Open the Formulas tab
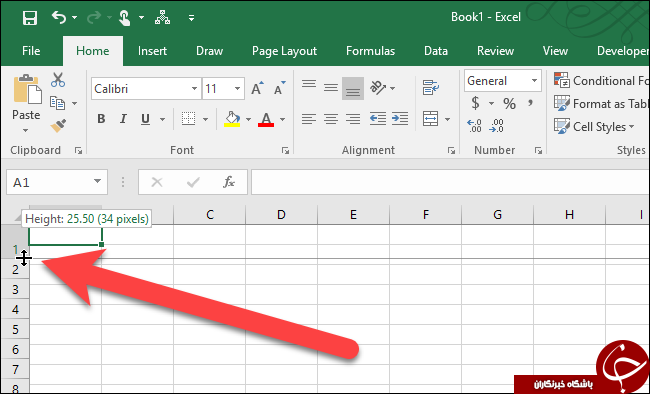This screenshot has height=394, width=650. click(x=370, y=51)
